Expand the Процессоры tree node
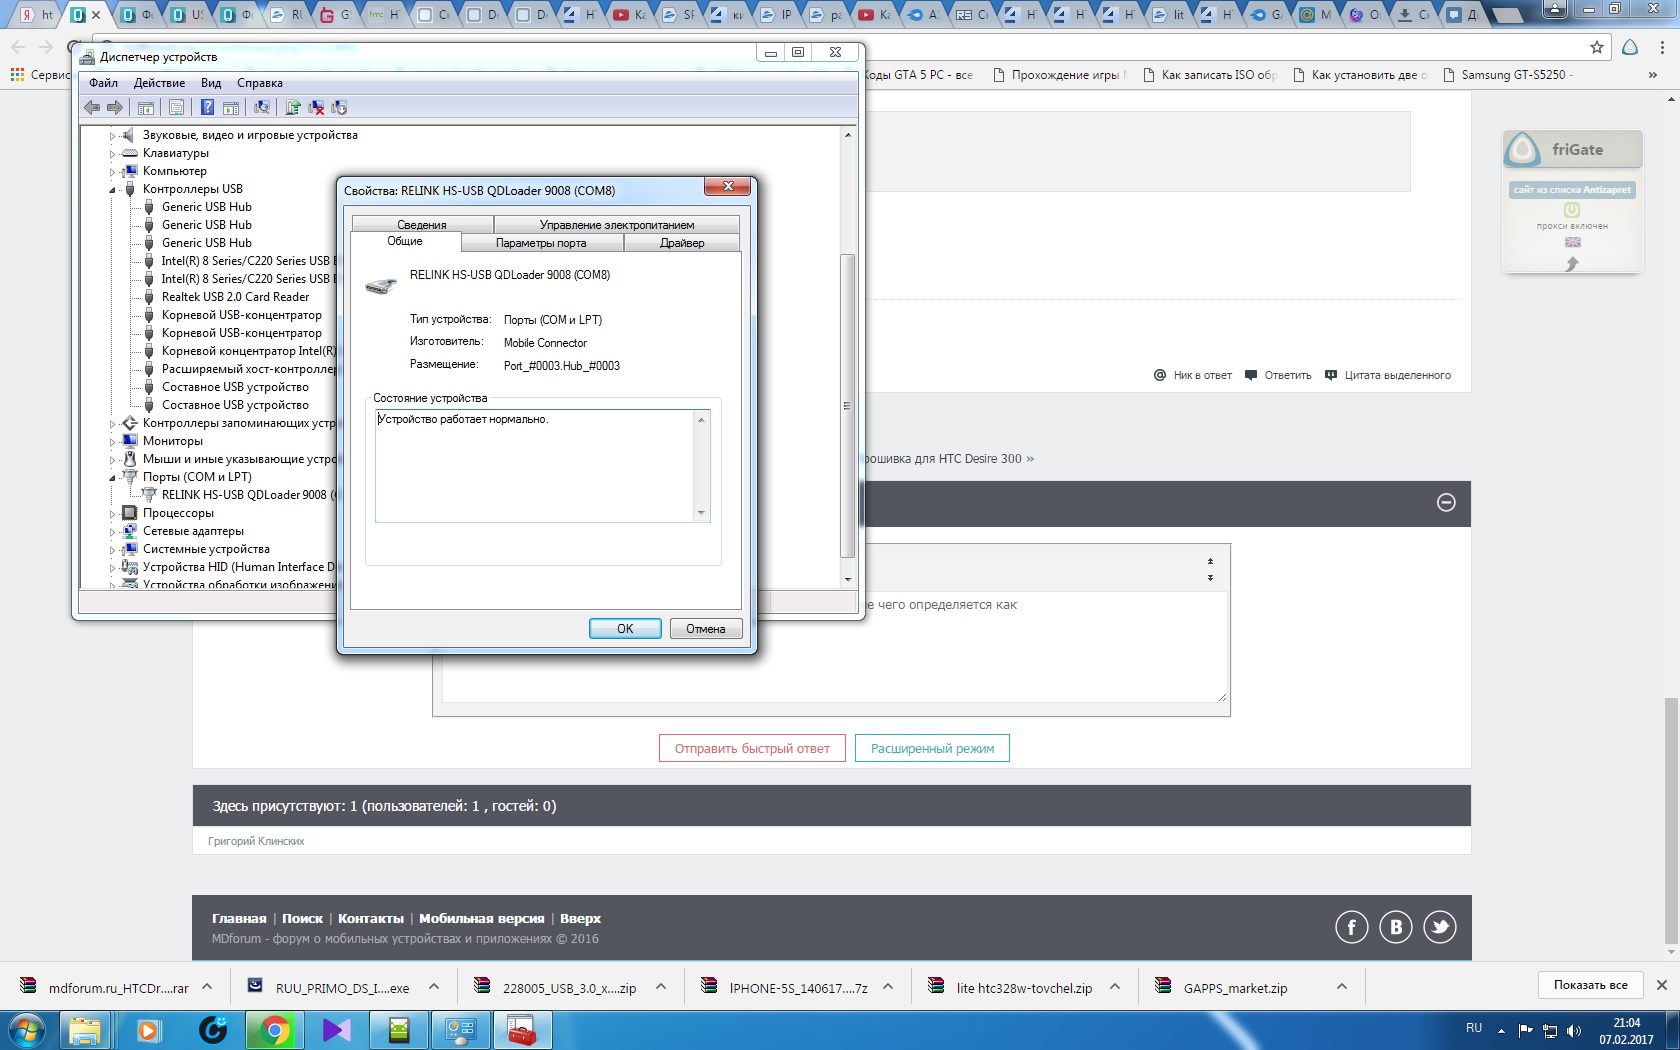 pos(112,514)
